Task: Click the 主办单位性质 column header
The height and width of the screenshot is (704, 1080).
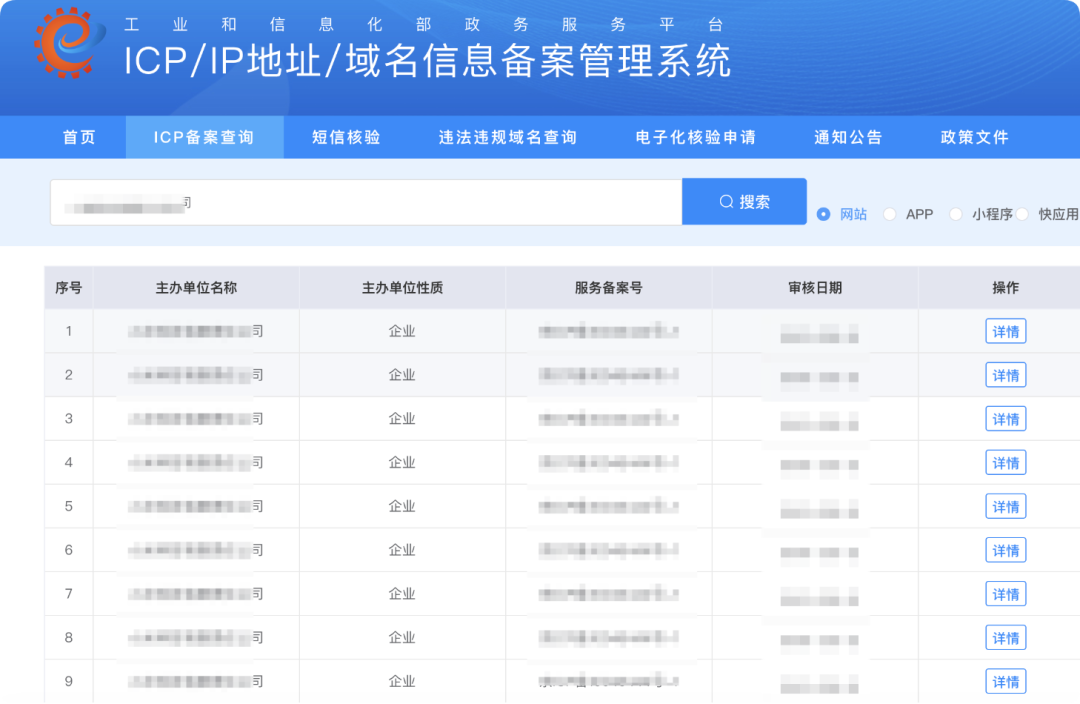Action: point(402,288)
